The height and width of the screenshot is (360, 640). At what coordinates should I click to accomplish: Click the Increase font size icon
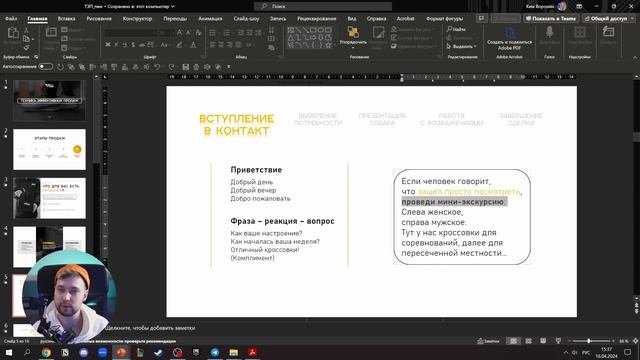(x=180, y=33)
